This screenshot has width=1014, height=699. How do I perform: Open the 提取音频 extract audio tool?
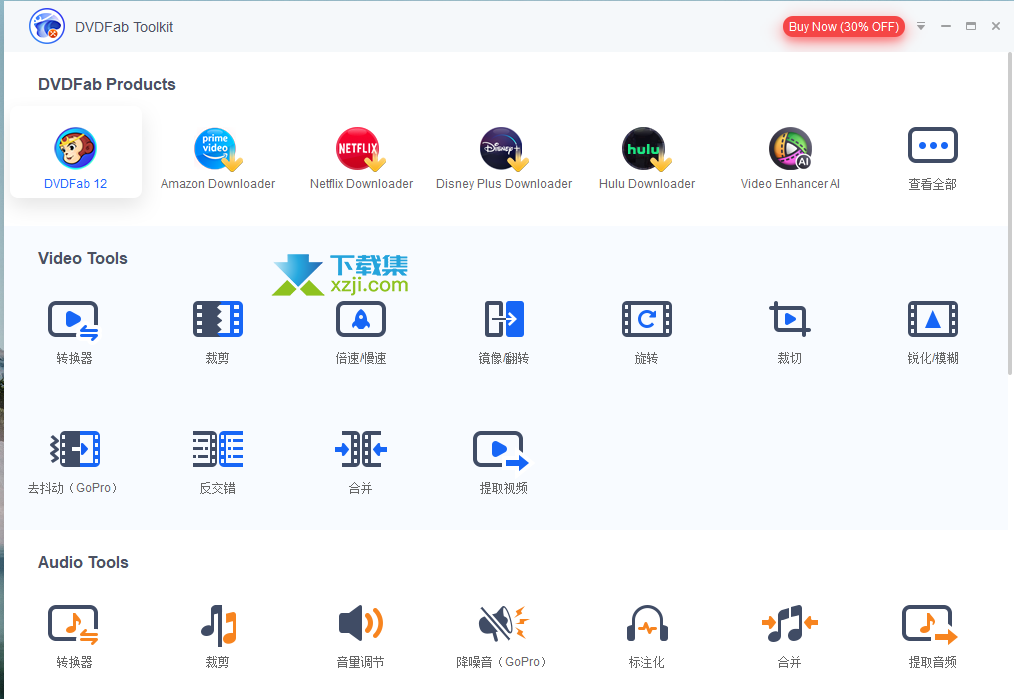(933, 637)
